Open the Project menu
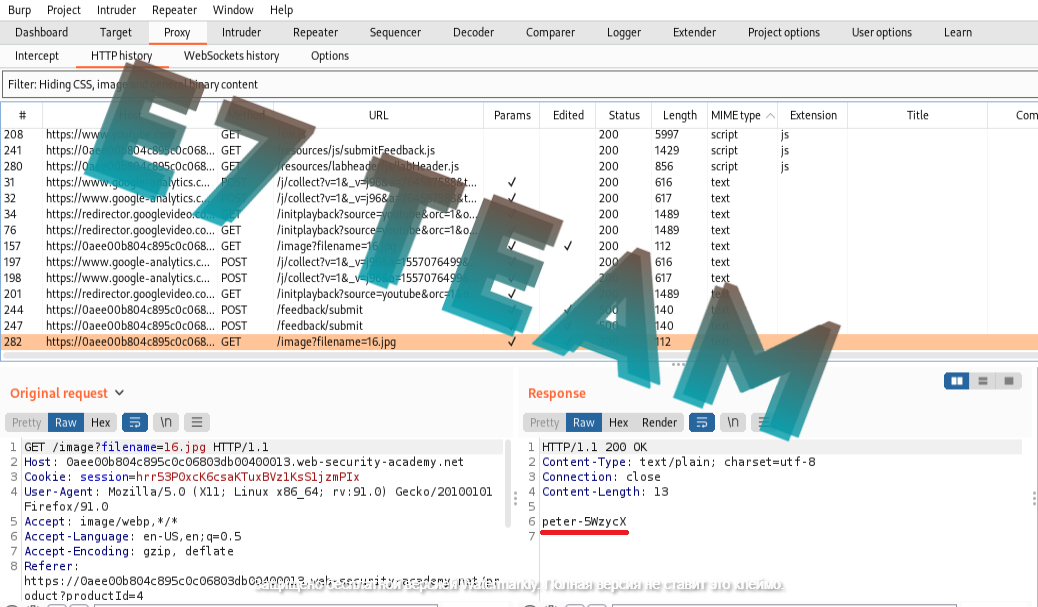 coord(64,10)
